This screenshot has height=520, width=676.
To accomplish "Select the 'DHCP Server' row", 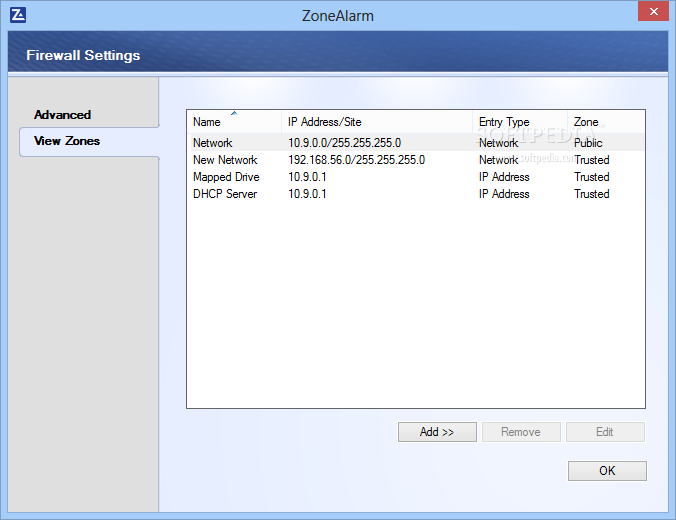I will click(416, 194).
